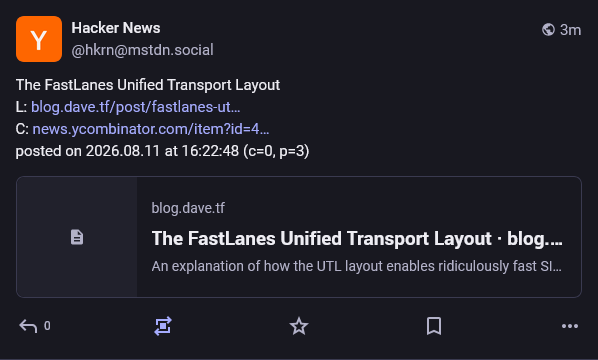Open the orange Y Hacker News avatar
Screen dimensions: 598x360
pos(39,39)
